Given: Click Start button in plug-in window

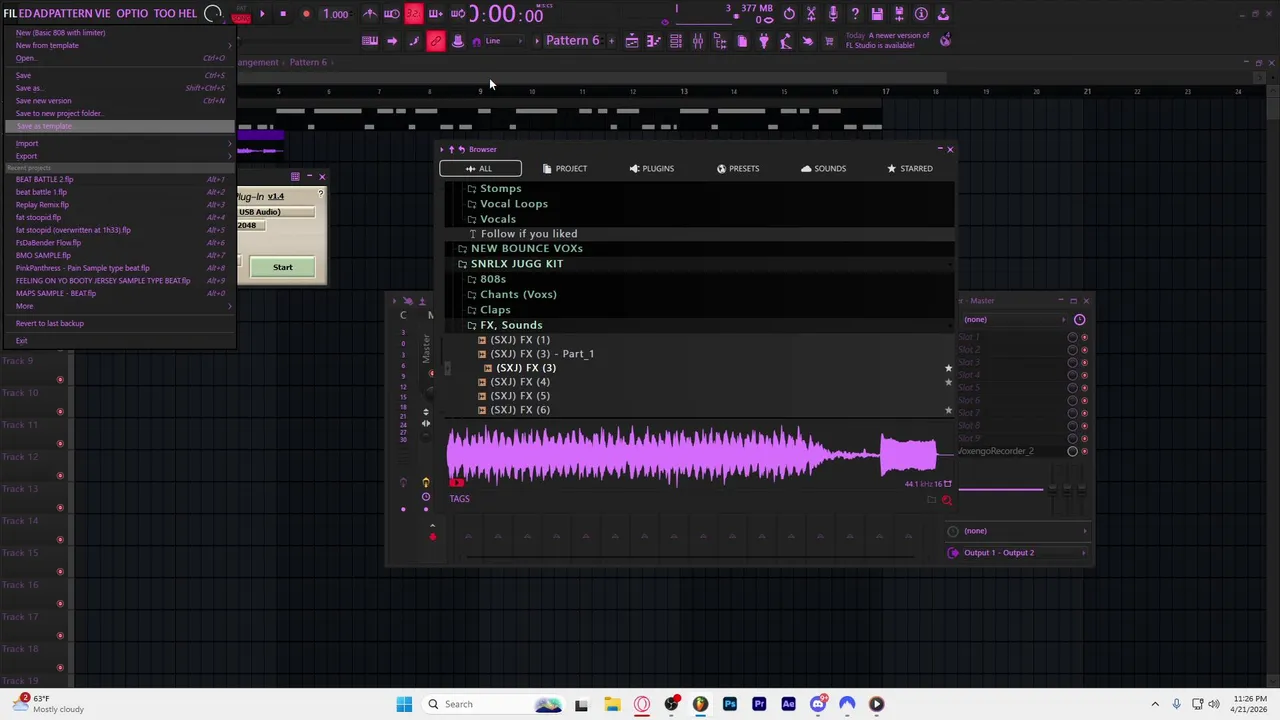Looking at the screenshot, I should 283,267.
